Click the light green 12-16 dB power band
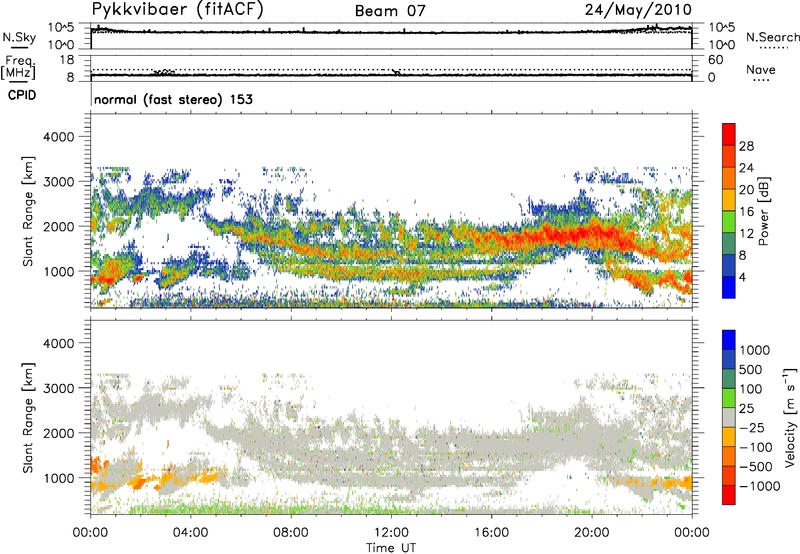This screenshot has width=800, height=554. 729,221
